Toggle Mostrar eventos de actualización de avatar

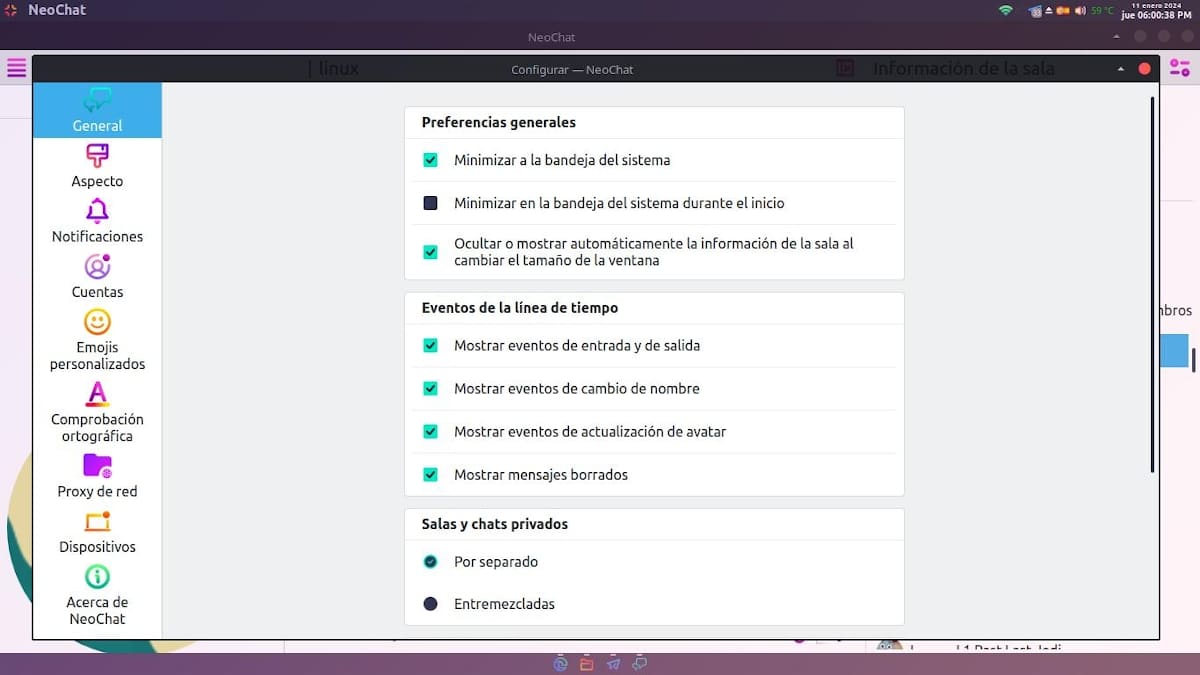tap(430, 432)
